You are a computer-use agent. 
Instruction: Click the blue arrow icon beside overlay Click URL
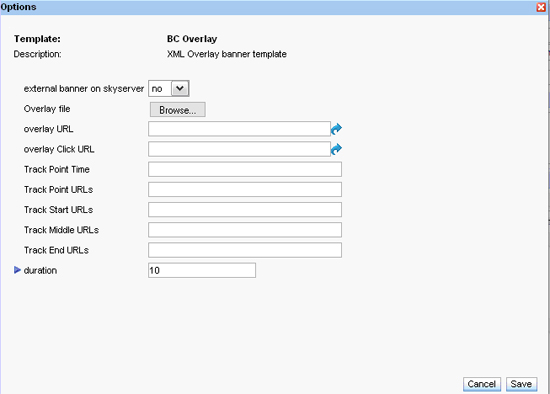336,149
